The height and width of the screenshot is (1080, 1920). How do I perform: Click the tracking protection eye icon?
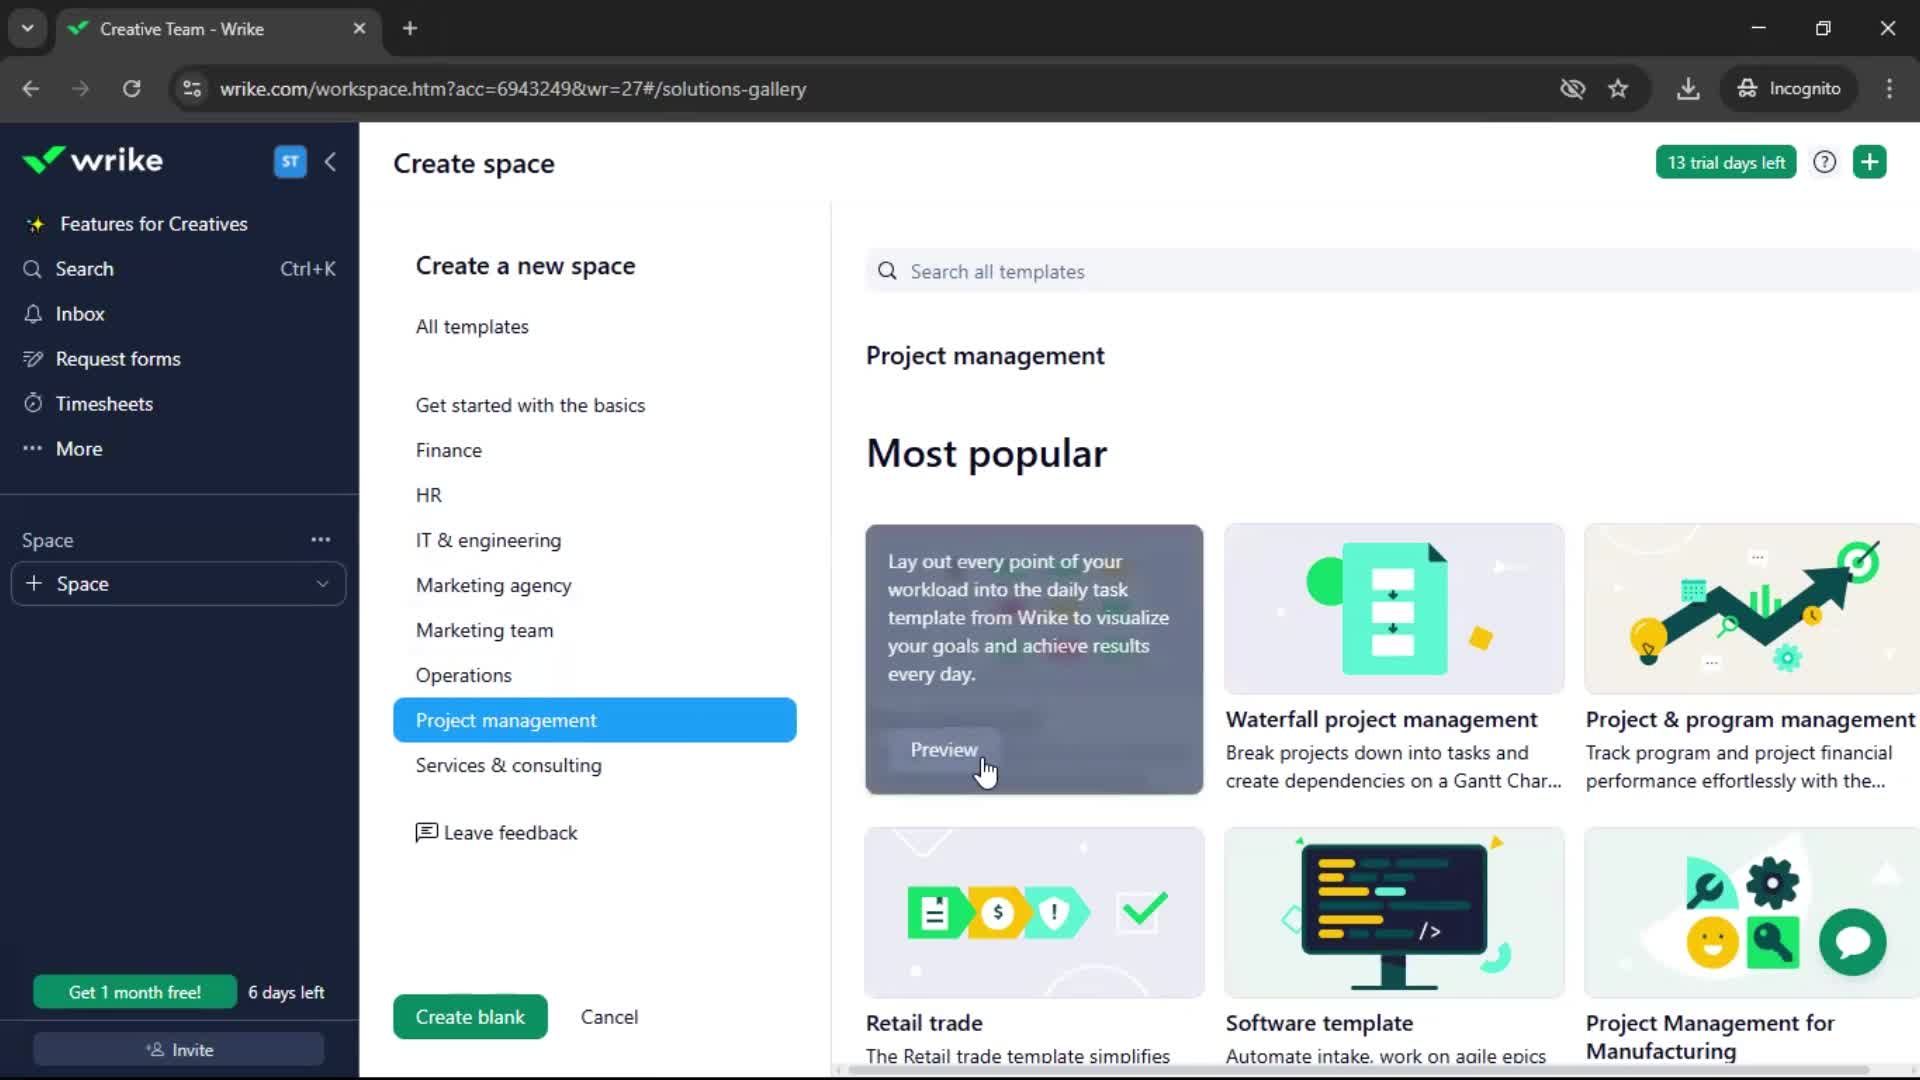pyautogui.click(x=1573, y=89)
